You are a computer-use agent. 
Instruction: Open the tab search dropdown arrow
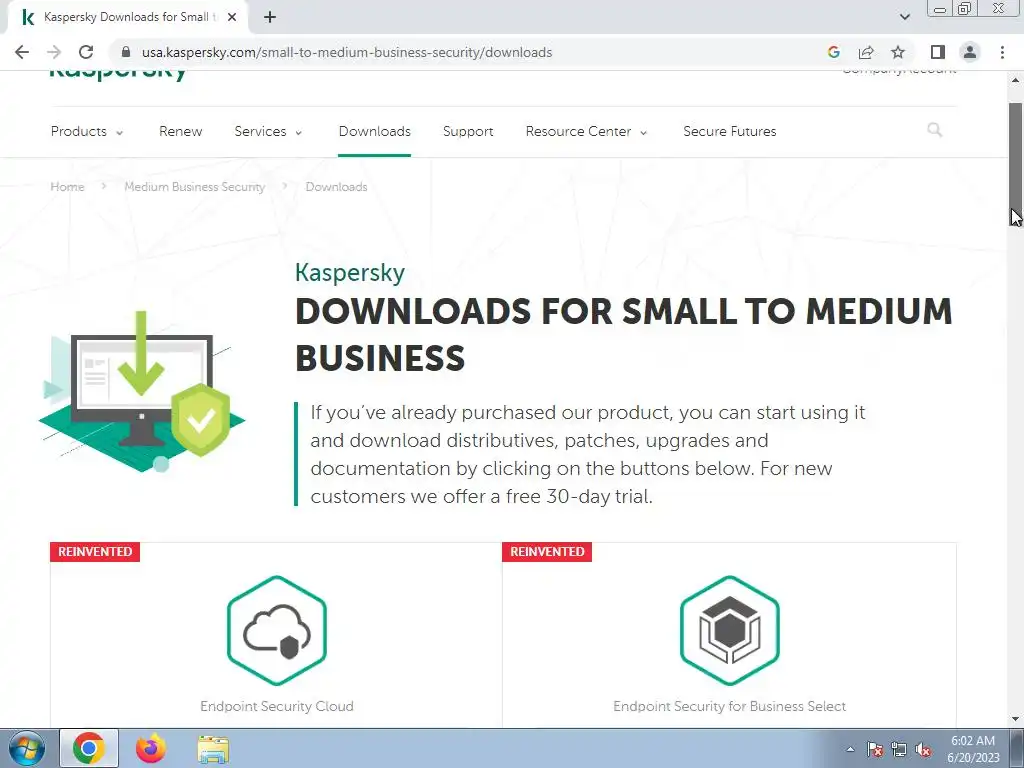[904, 17]
